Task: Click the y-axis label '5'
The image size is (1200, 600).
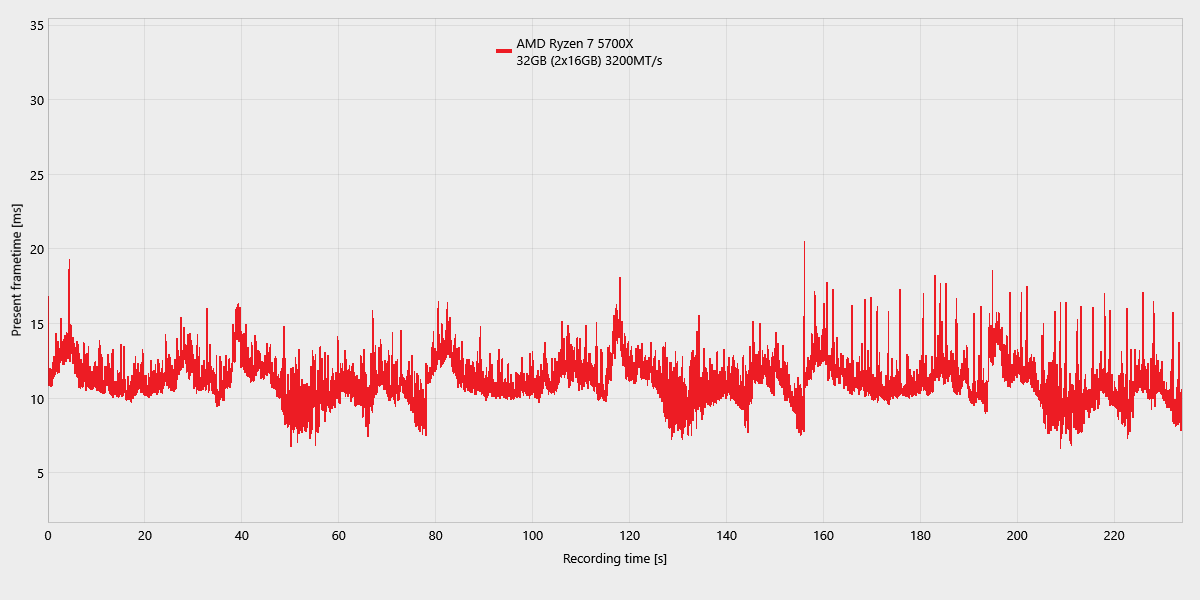Action: [x=39, y=473]
